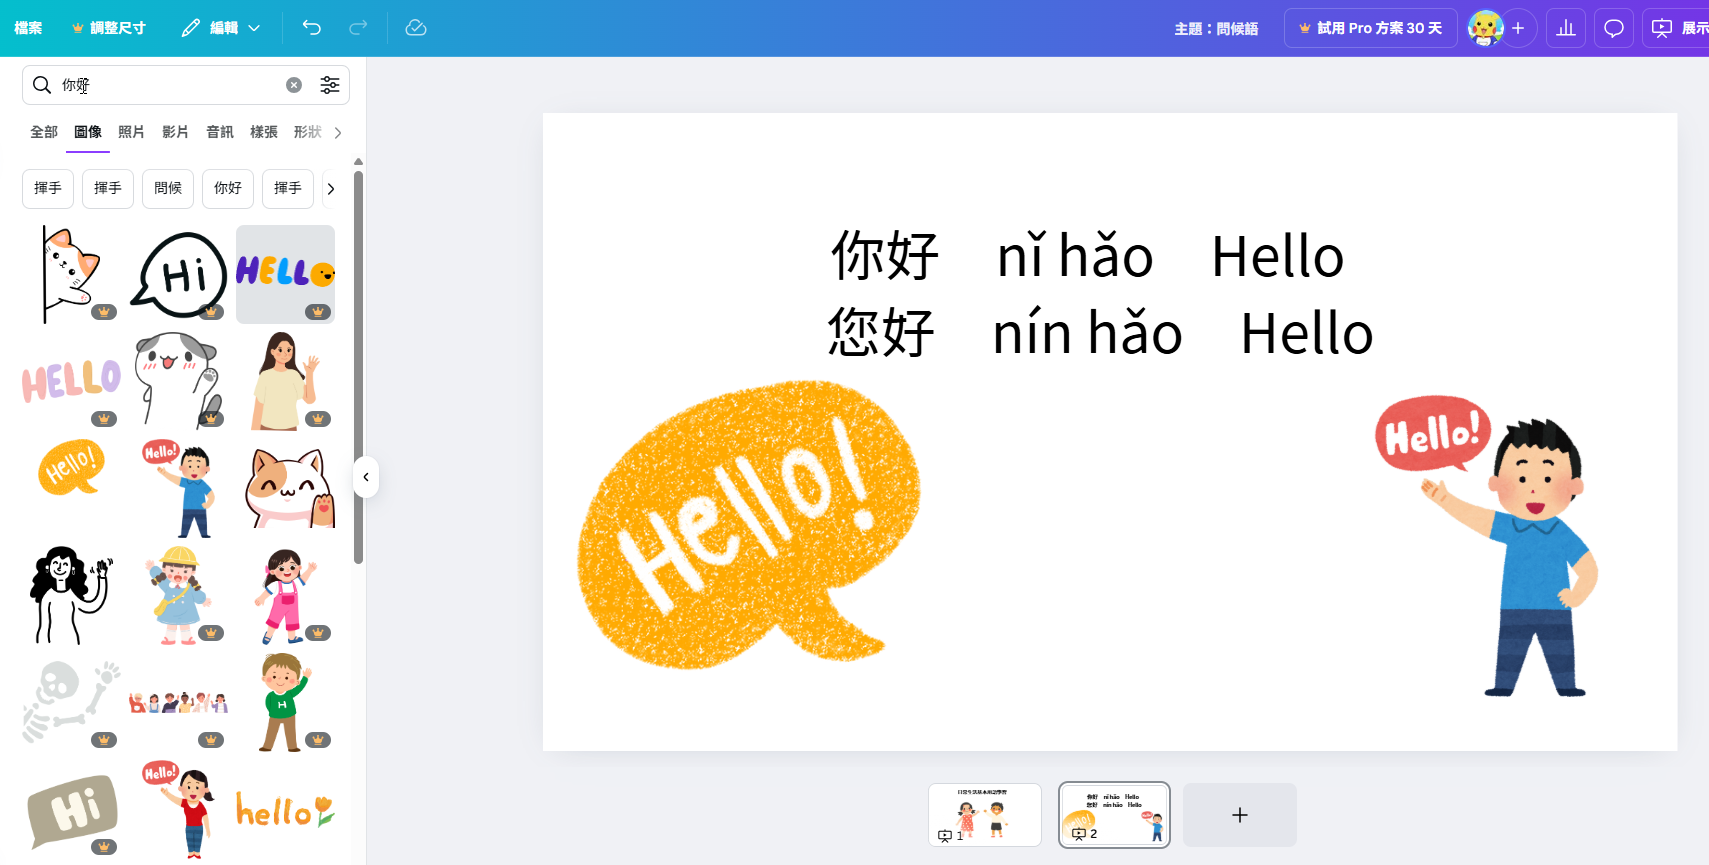Click the cloud save status icon

coord(416,28)
